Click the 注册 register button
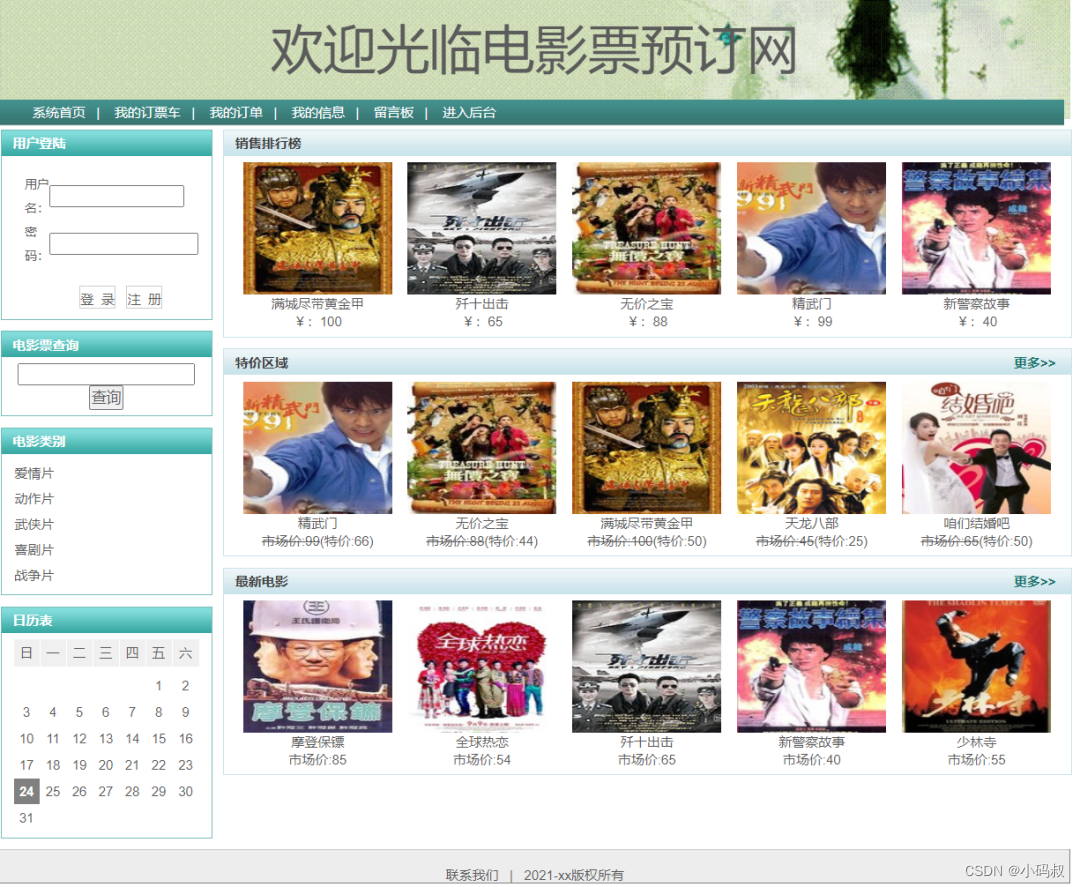 click(144, 299)
